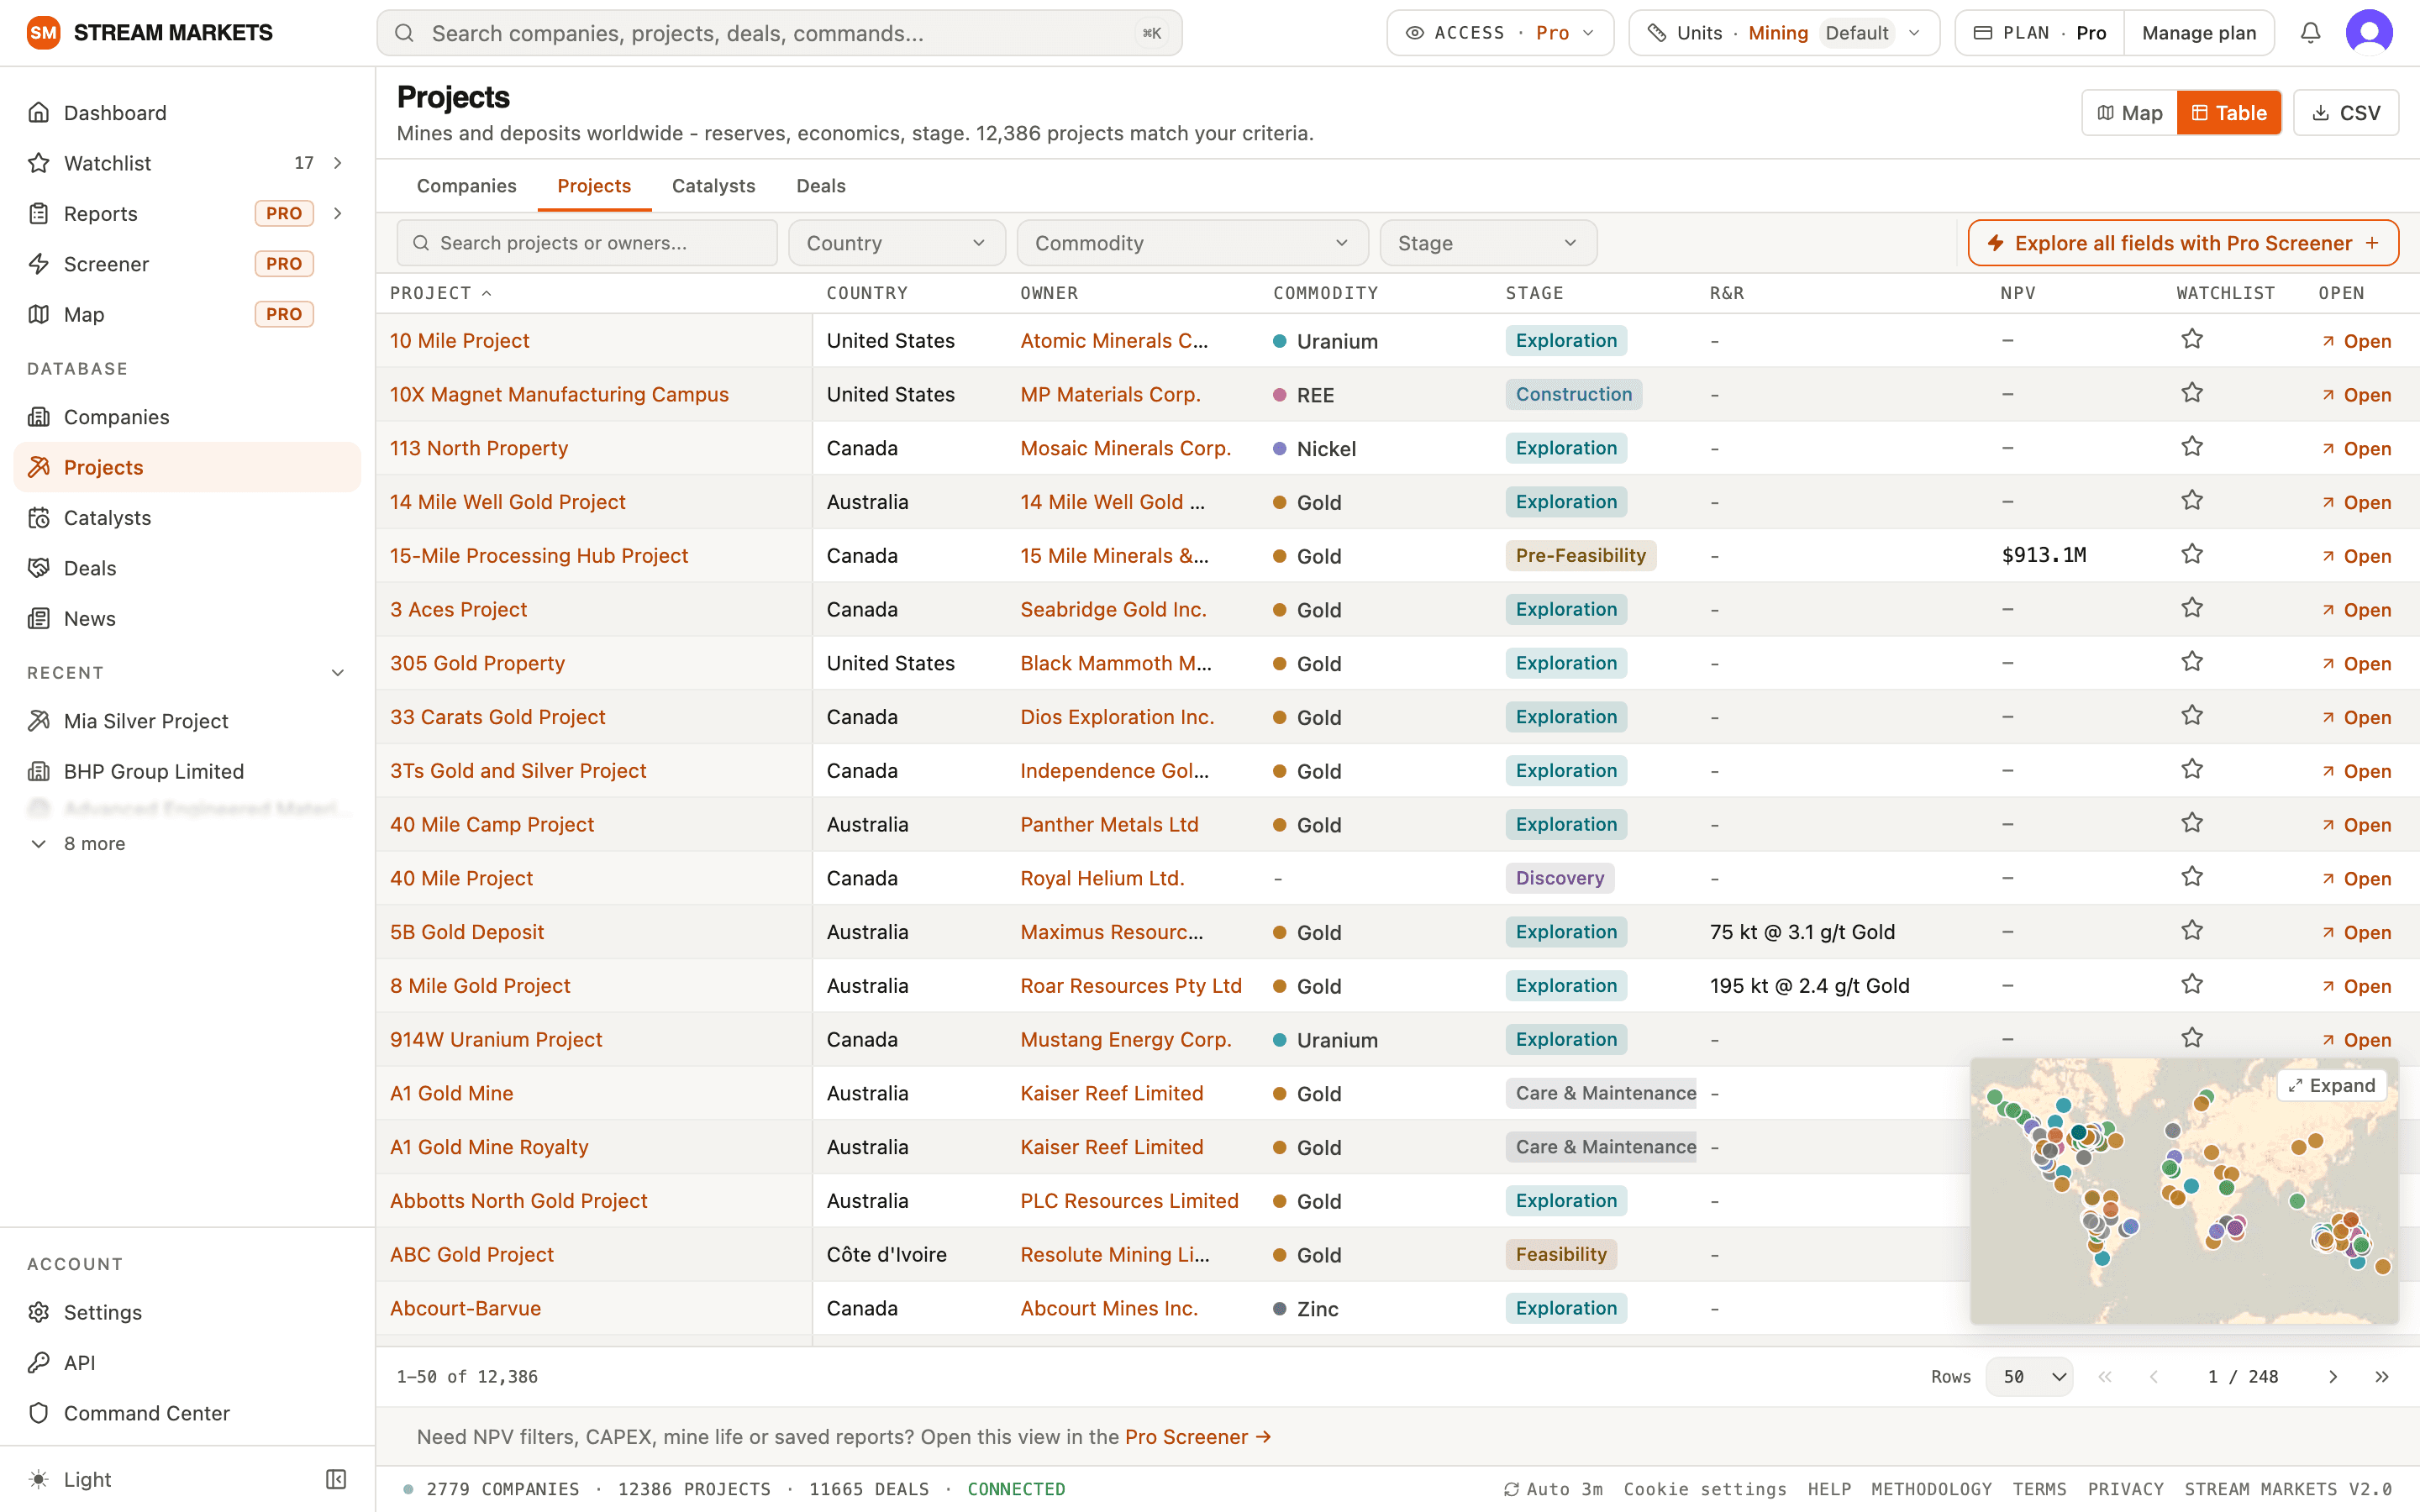Screen dimensions: 2420x1512
Task: Expand the Watchlist chevron
Action: [x=338, y=163]
